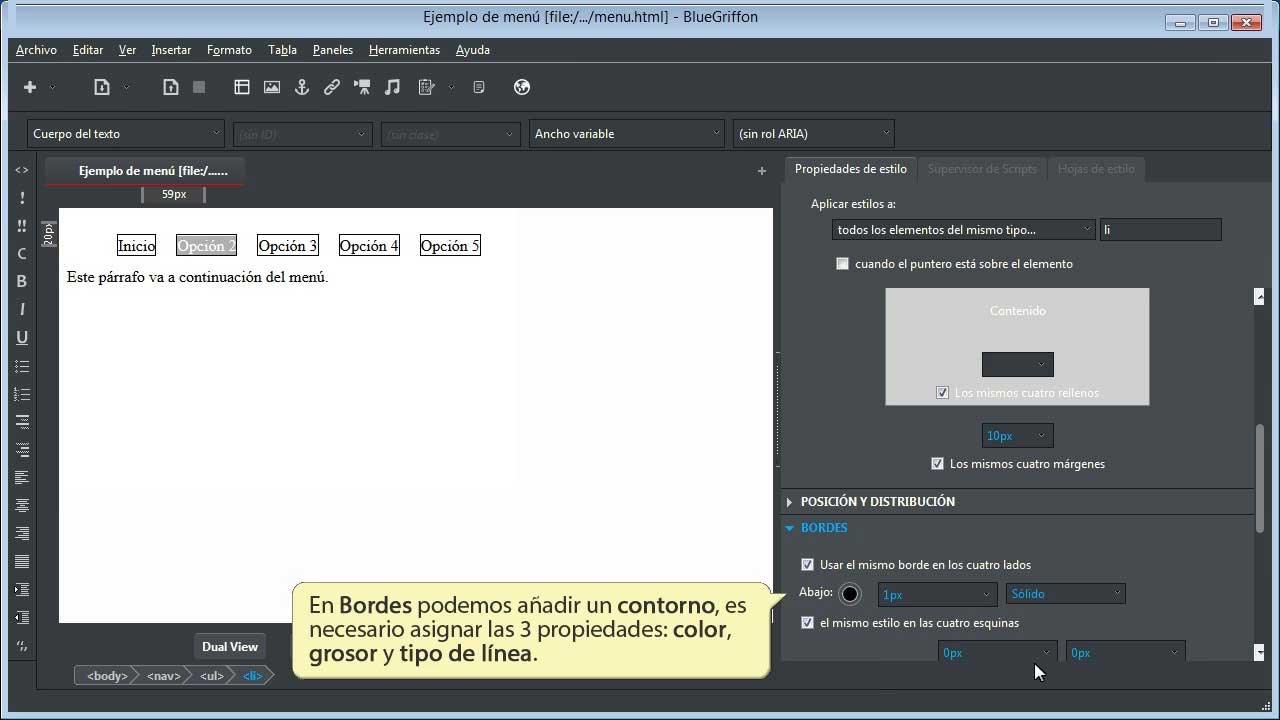Insert a table using the table icon
The image size is (1280, 720).
[x=242, y=87]
